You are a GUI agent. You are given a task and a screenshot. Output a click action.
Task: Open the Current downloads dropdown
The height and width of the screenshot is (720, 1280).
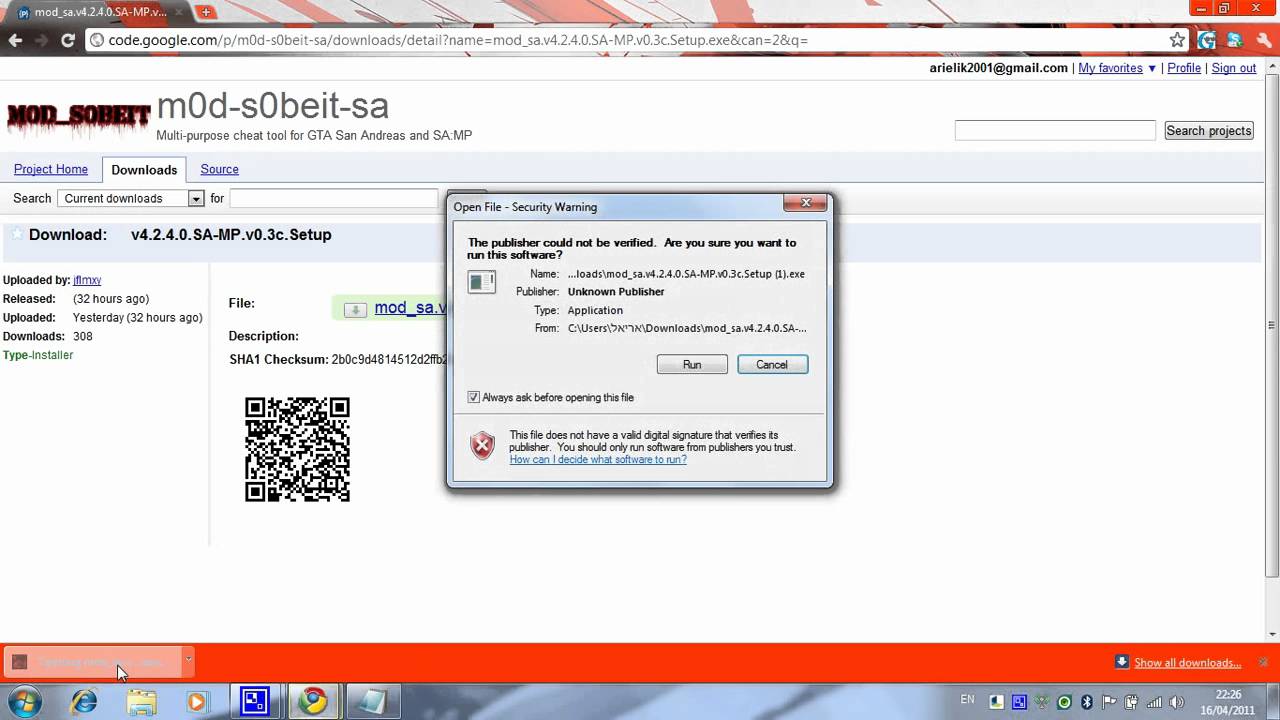point(131,198)
